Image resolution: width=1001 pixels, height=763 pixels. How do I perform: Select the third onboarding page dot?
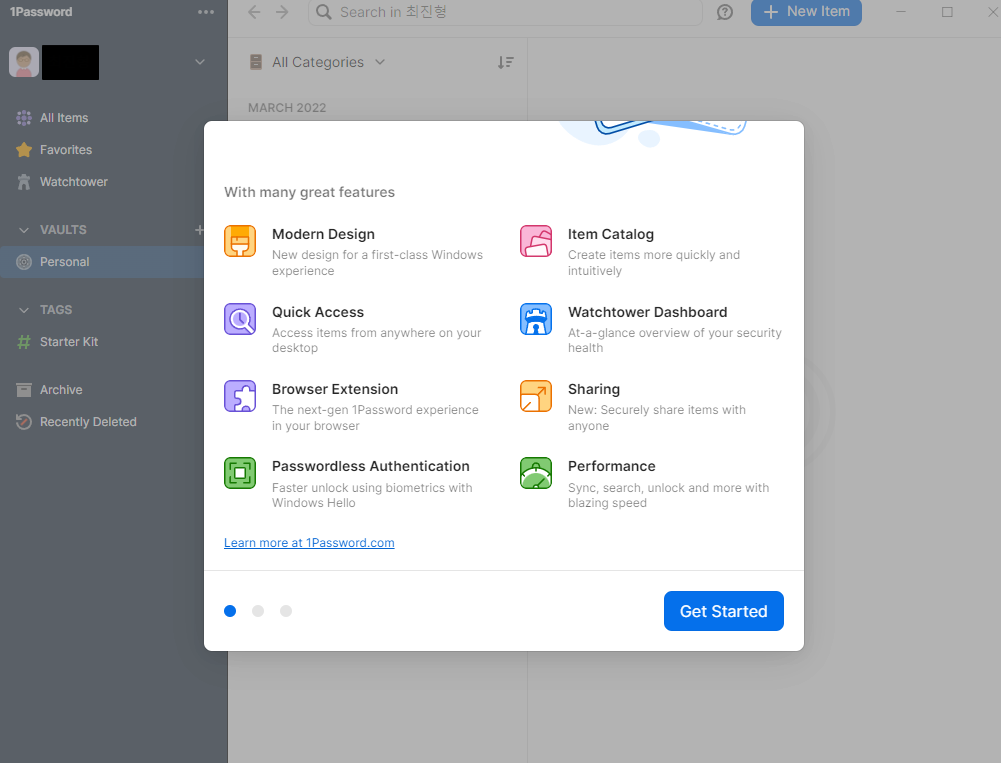point(286,611)
